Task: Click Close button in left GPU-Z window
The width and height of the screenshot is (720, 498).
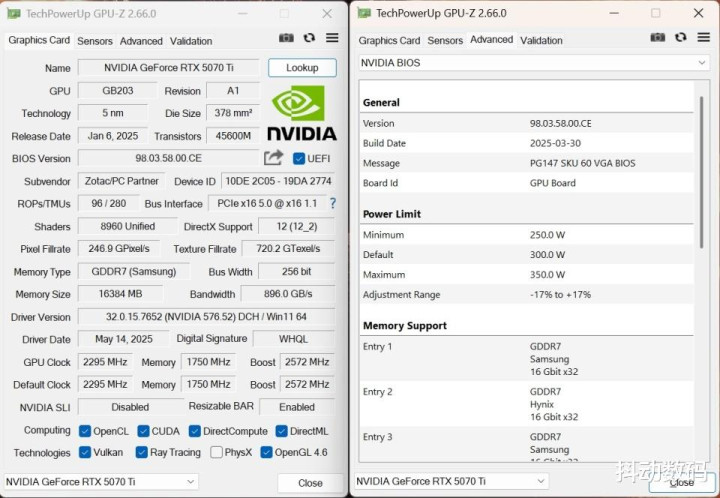Action: tap(310, 483)
